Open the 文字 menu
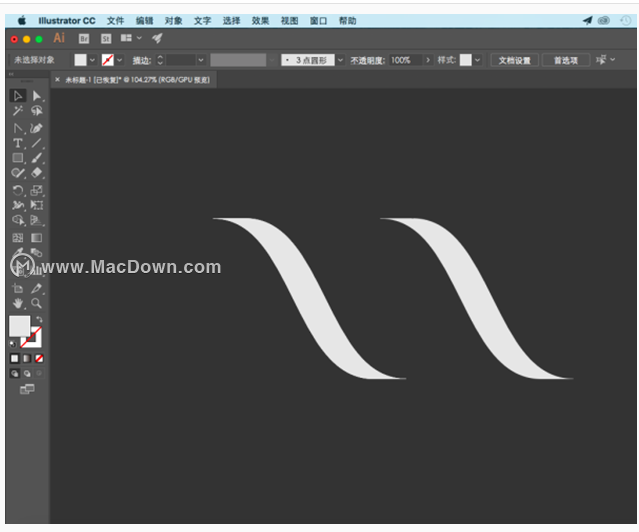This screenshot has width=639, height=532. pos(203,21)
